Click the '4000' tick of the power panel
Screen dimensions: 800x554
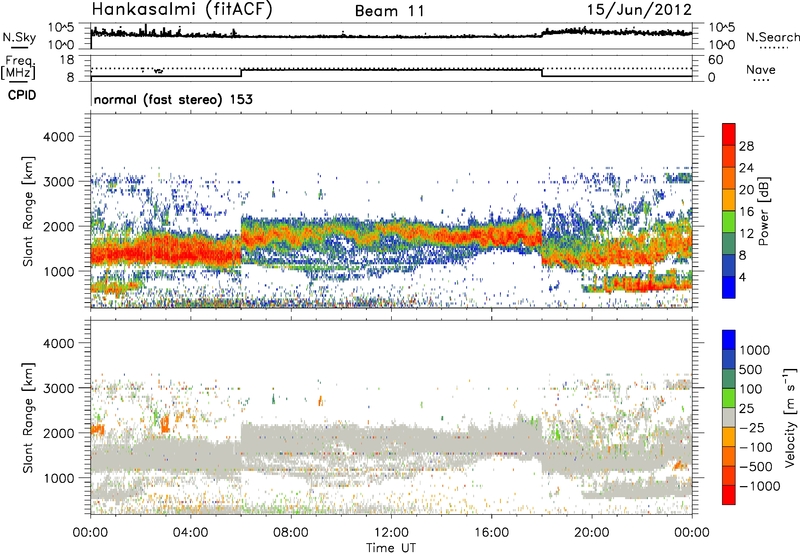[x=59, y=137]
